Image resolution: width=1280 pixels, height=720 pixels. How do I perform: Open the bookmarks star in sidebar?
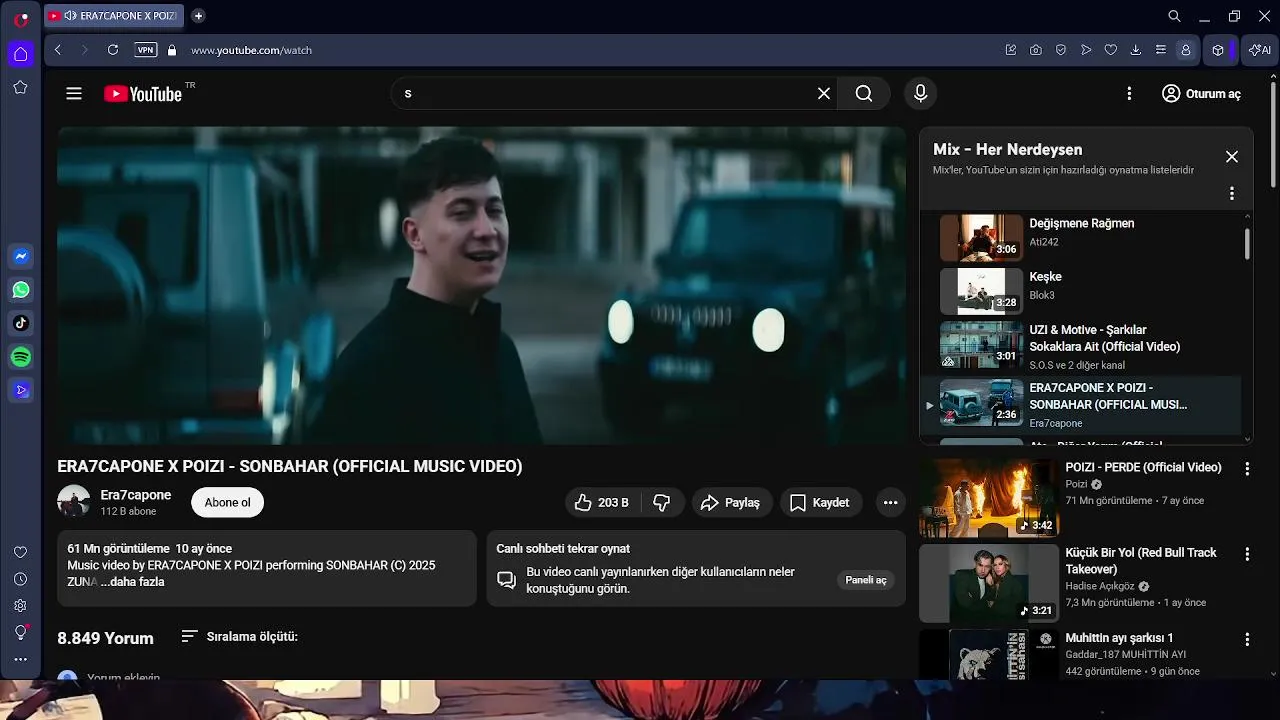point(20,88)
